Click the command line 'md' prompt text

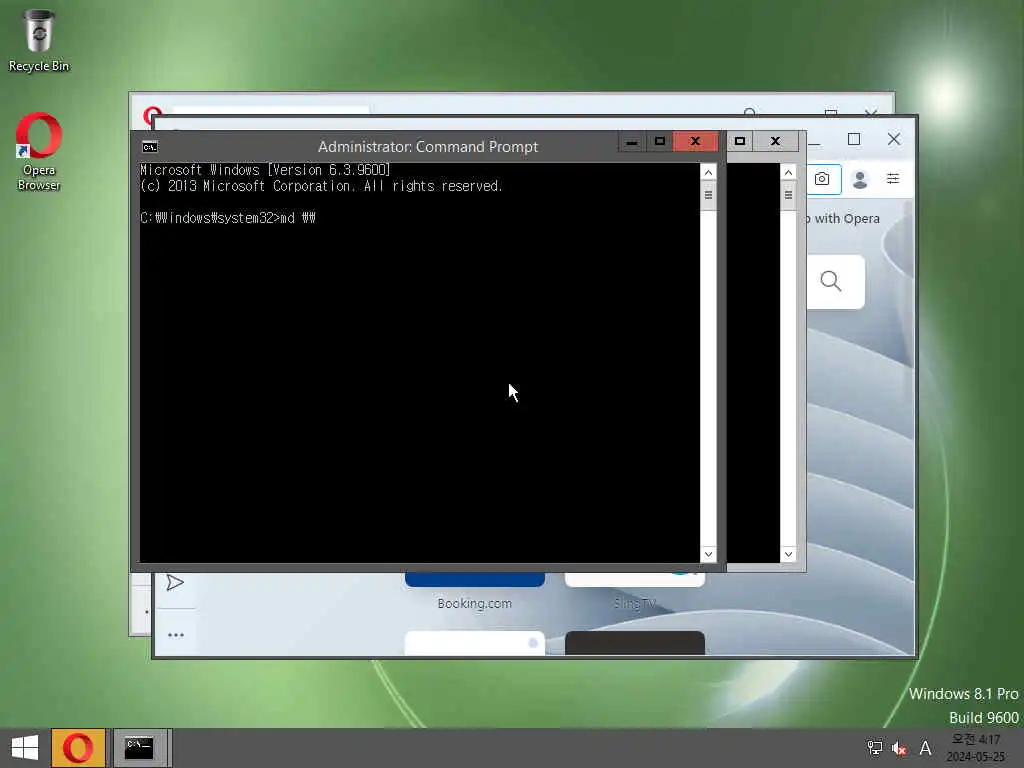pos(228,218)
